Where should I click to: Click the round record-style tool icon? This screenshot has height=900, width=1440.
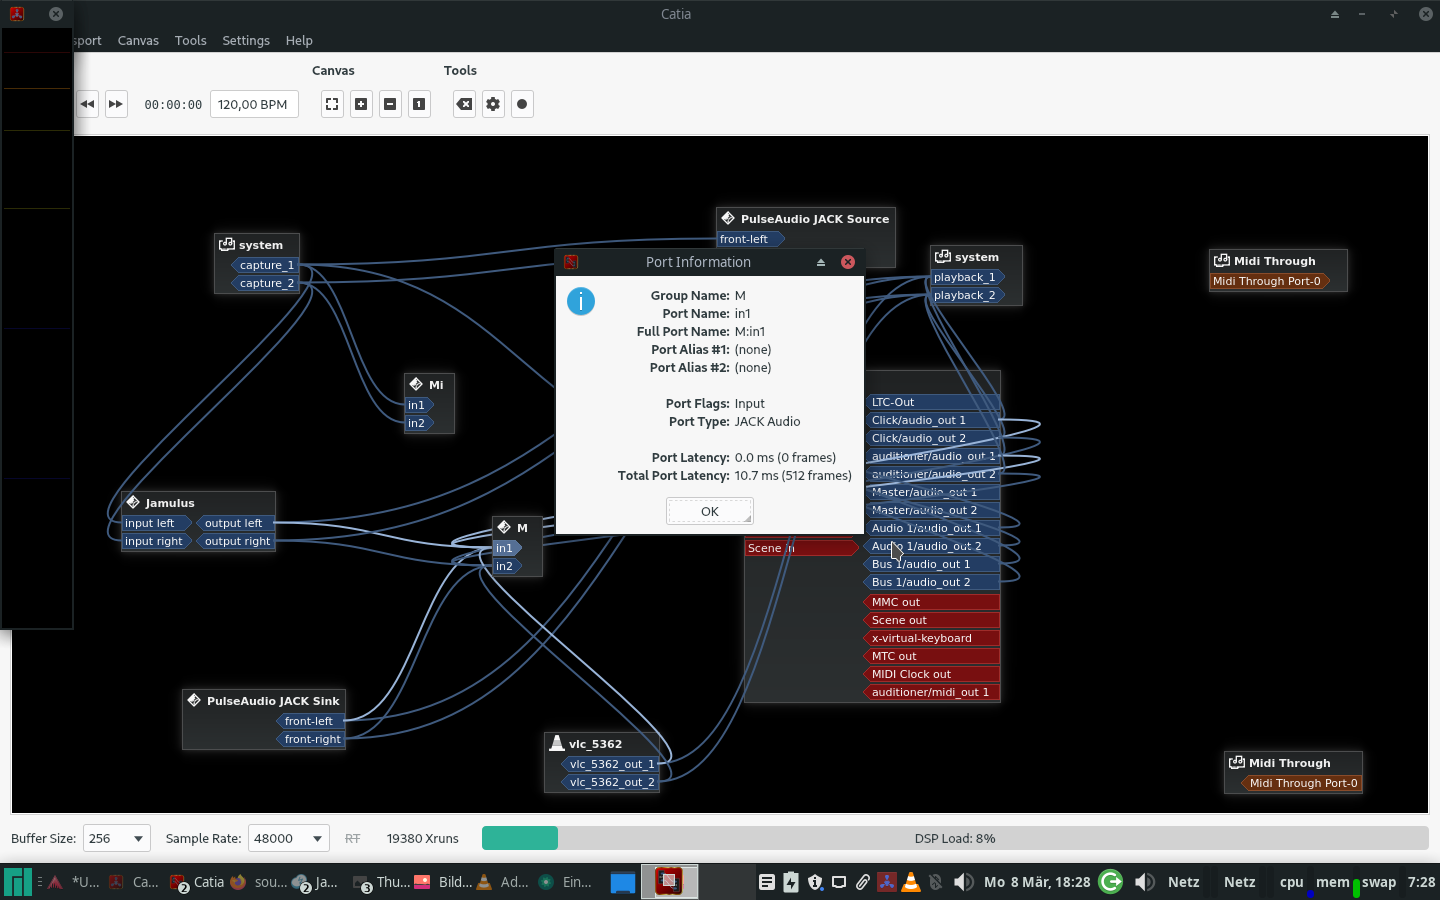coord(522,104)
